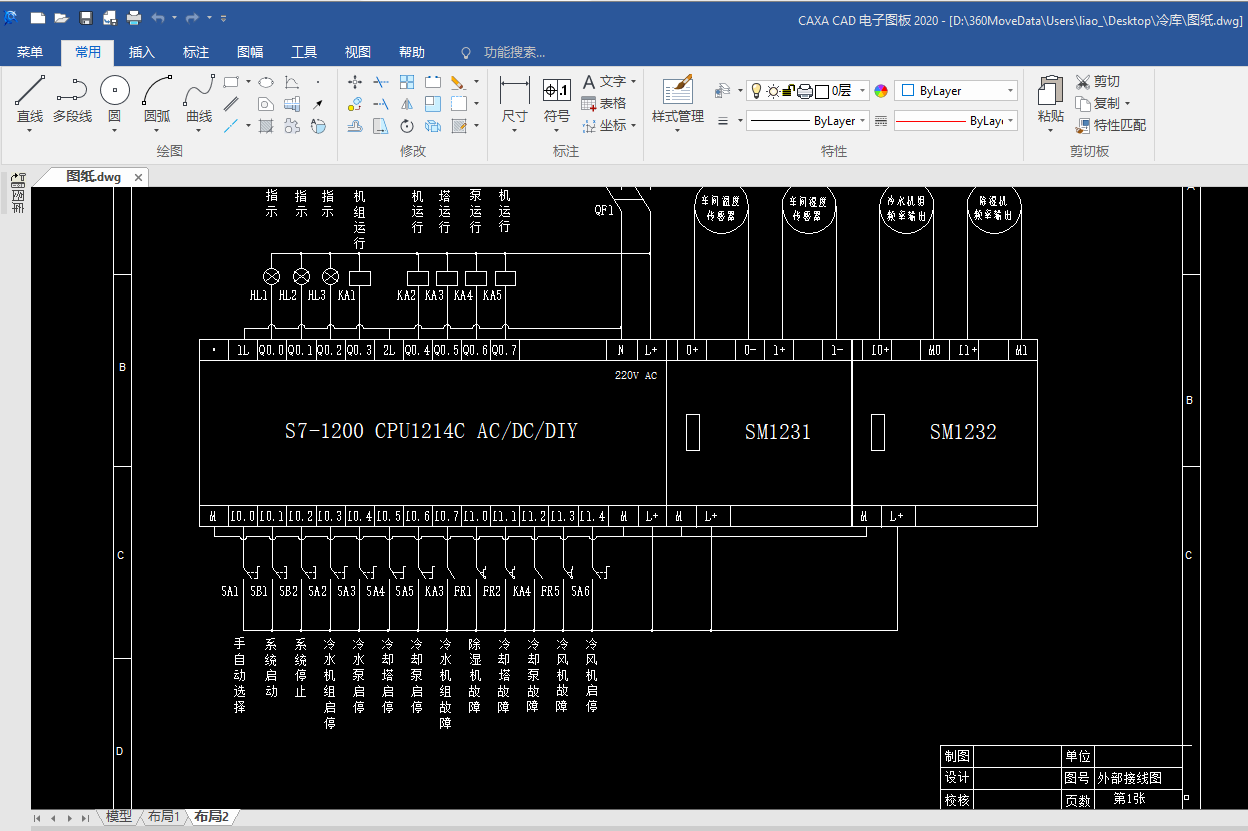This screenshot has width=1248, height=831.
Task: Choose the ellipse drawing tool
Action: (266, 82)
